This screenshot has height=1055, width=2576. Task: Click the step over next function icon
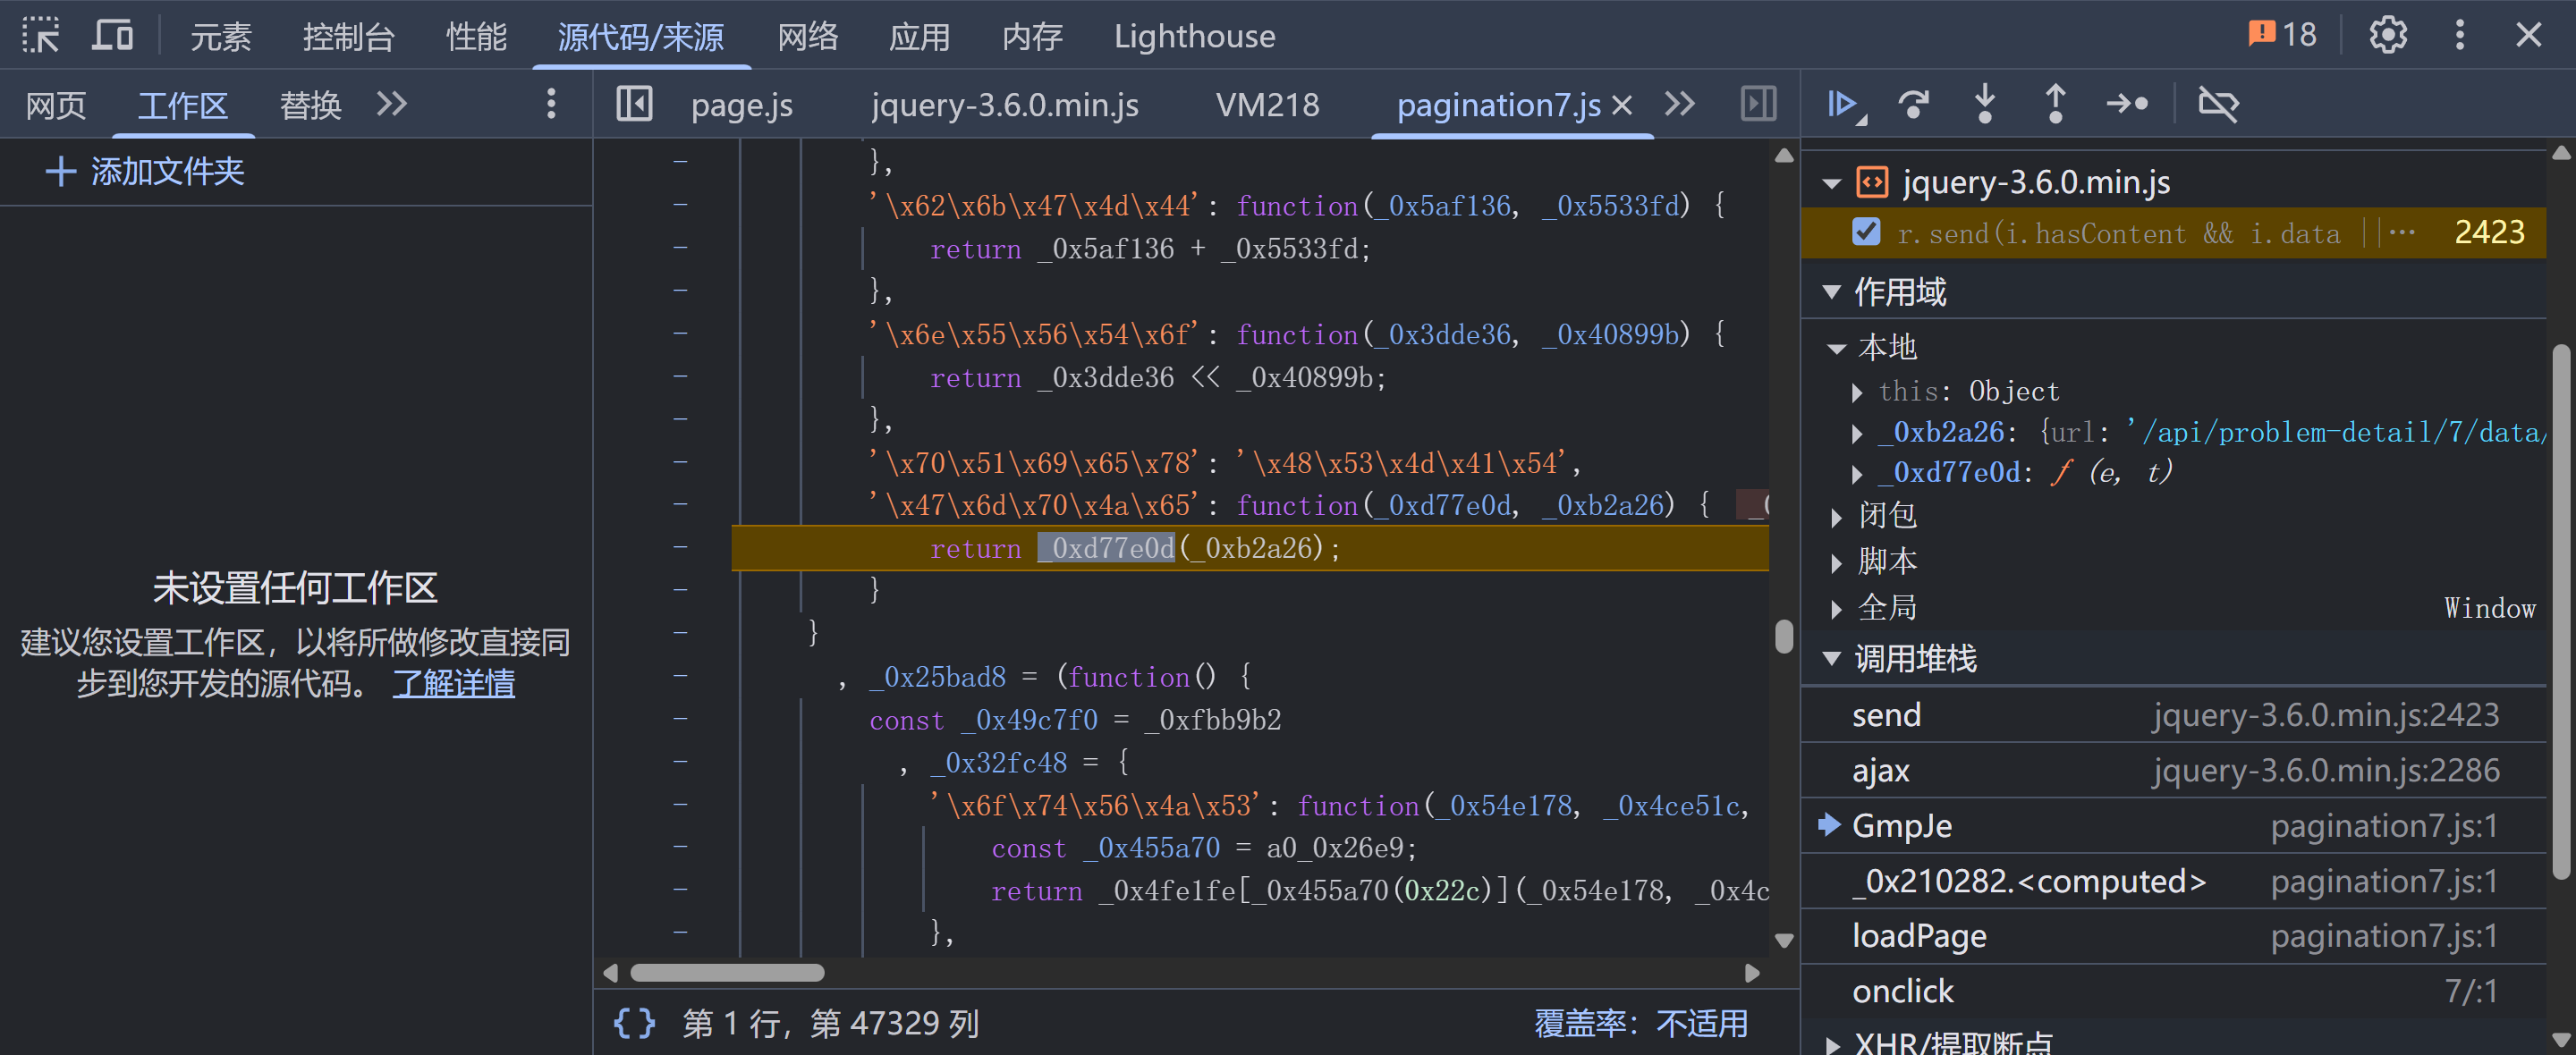1914,104
